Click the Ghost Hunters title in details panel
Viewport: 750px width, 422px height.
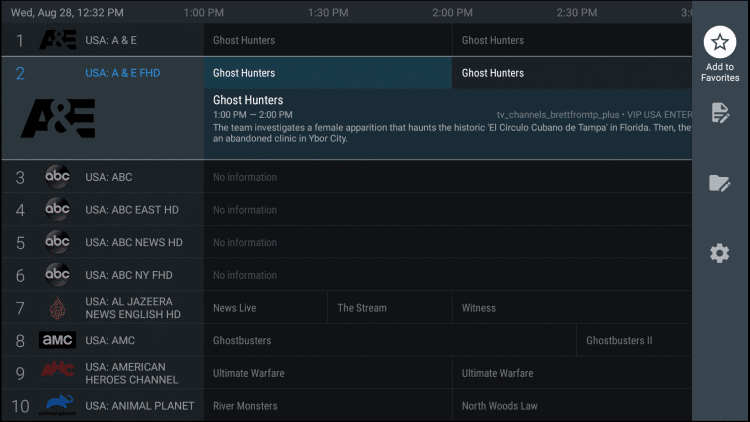pyautogui.click(x=248, y=100)
